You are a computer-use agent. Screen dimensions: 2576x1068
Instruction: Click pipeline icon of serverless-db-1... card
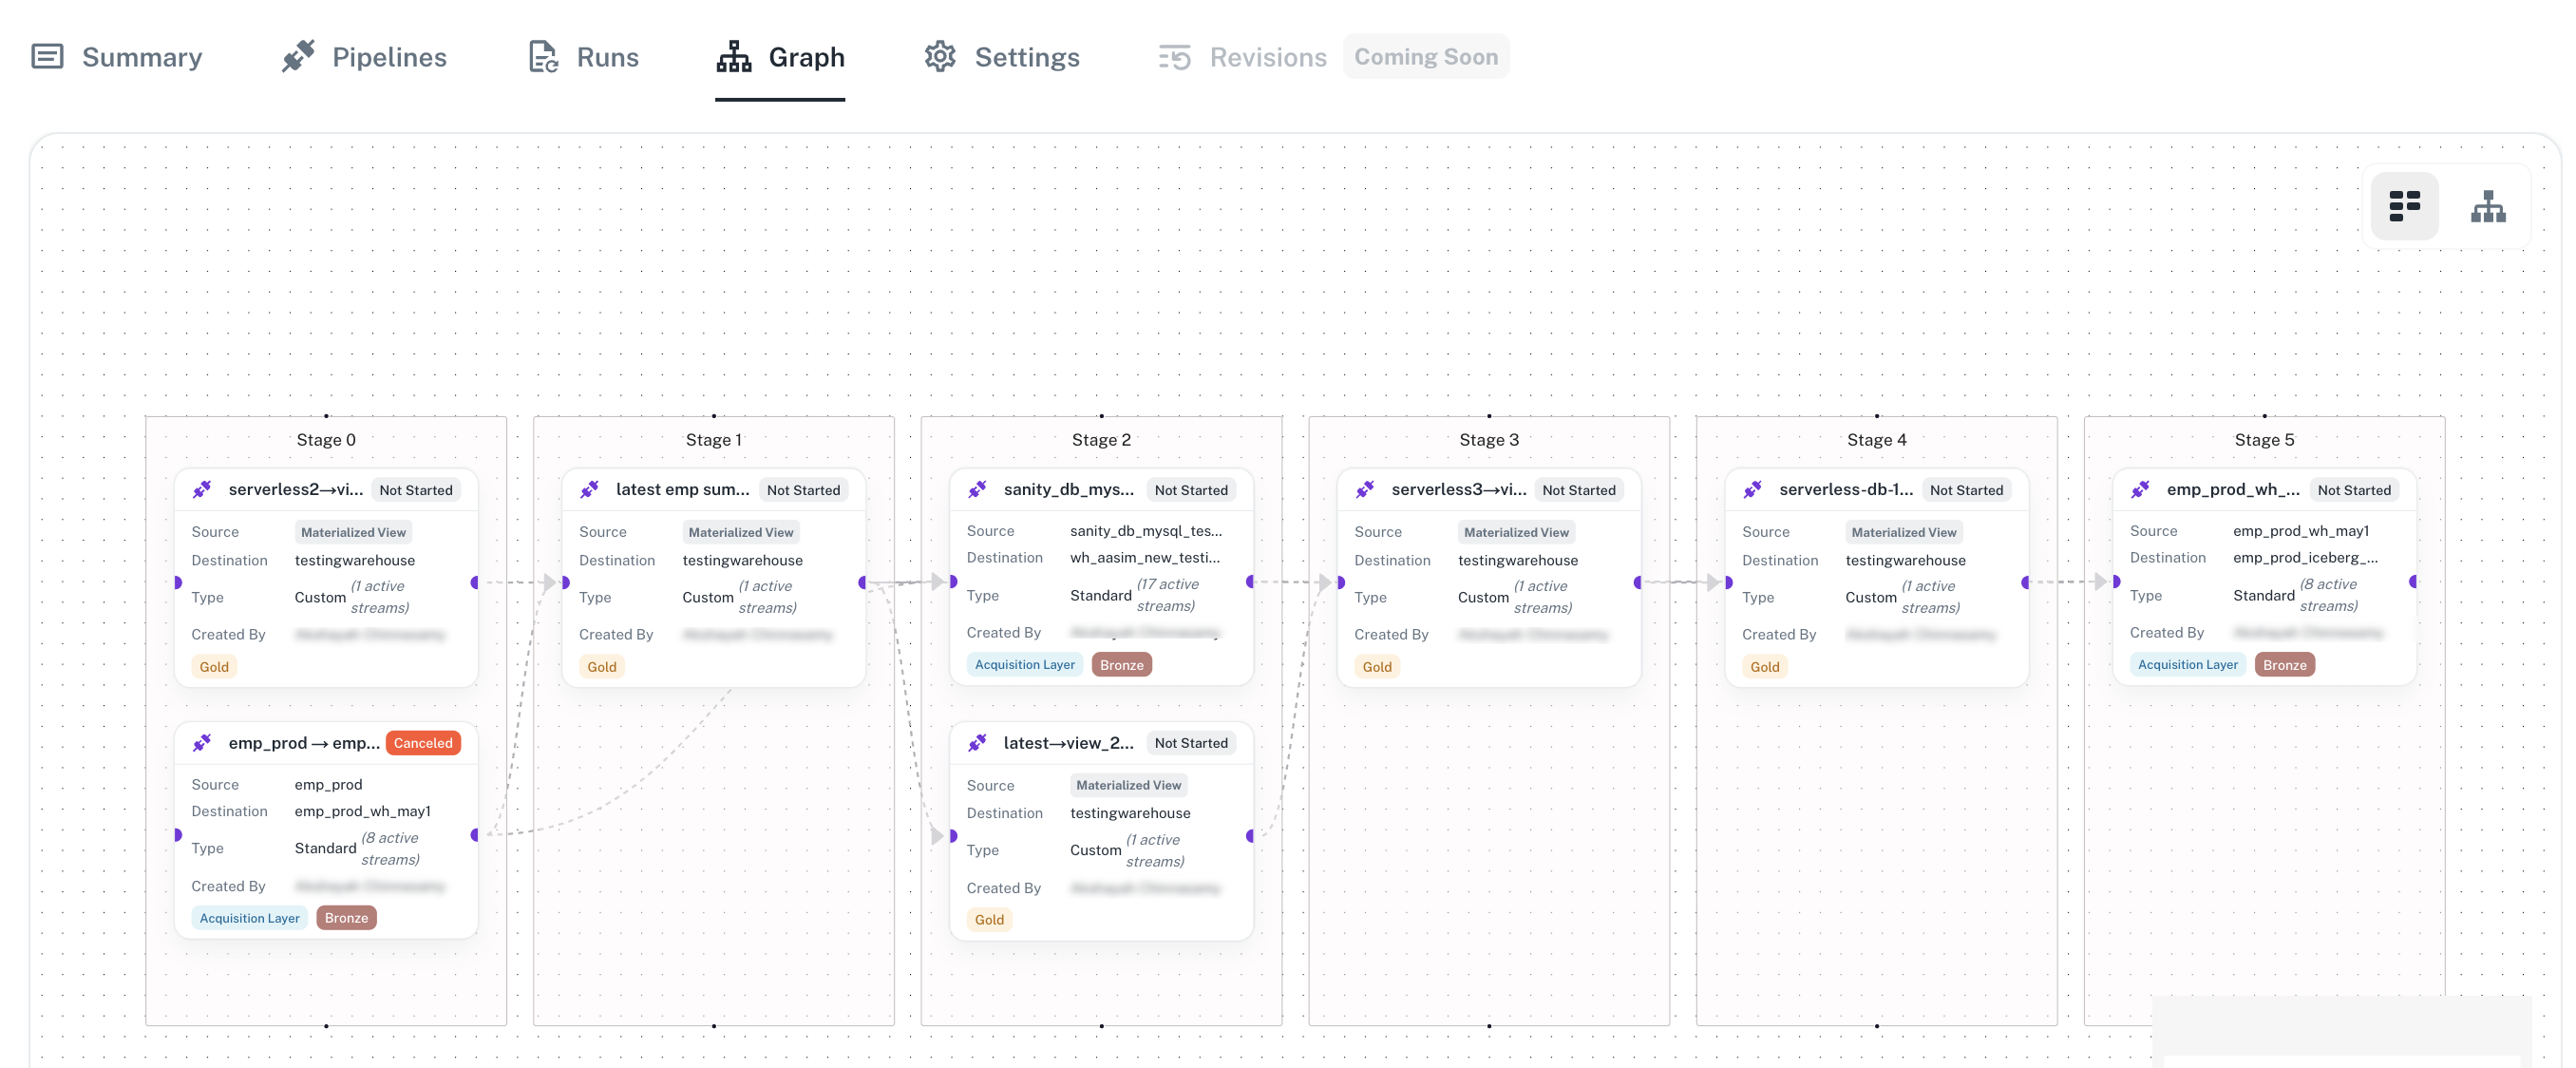tap(1753, 489)
